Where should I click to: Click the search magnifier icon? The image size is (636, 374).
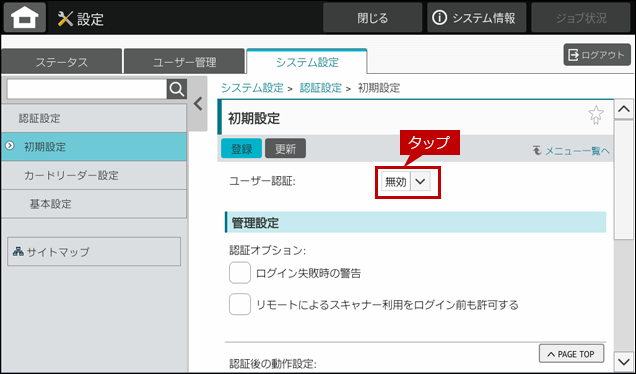[177, 89]
